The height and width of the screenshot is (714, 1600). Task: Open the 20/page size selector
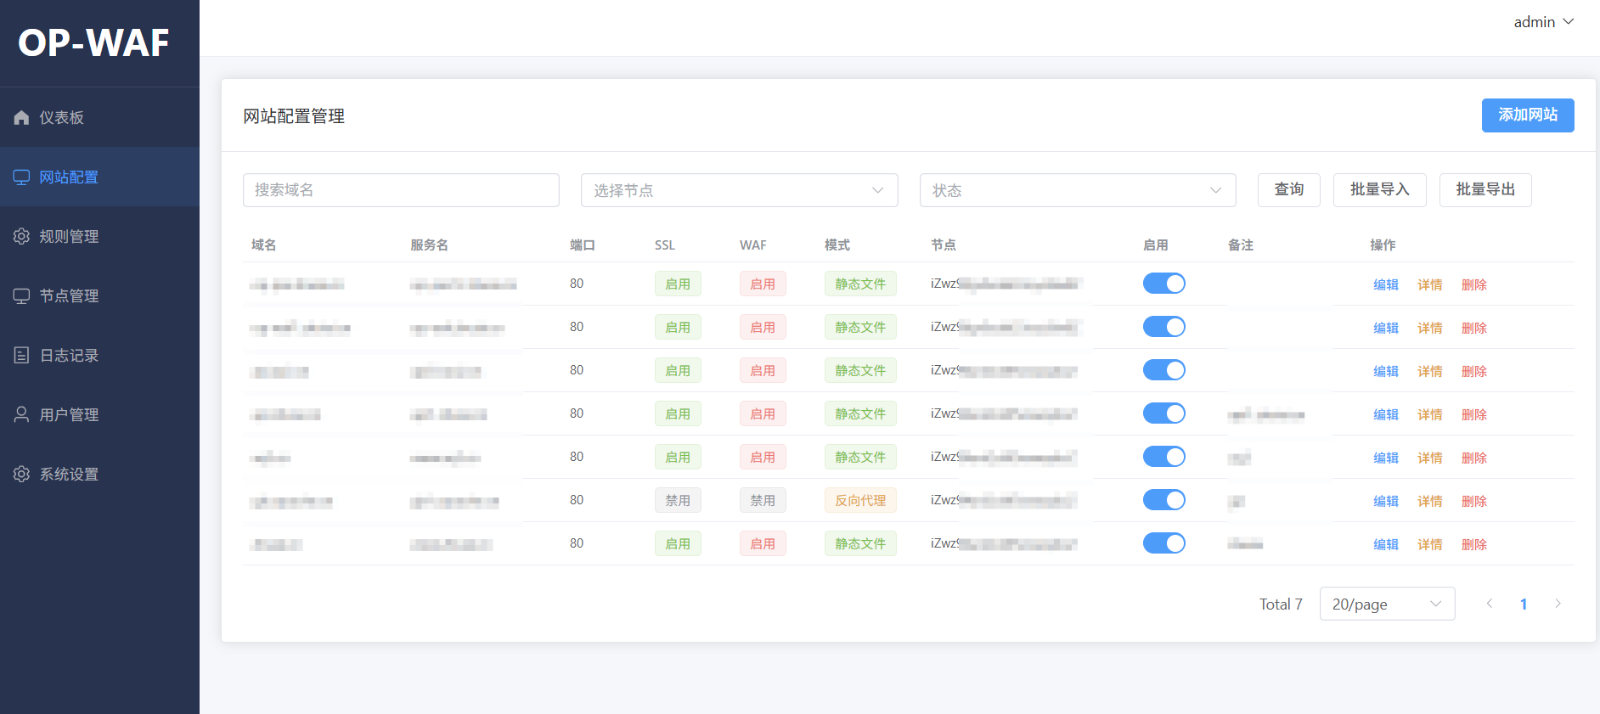click(x=1386, y=604)
